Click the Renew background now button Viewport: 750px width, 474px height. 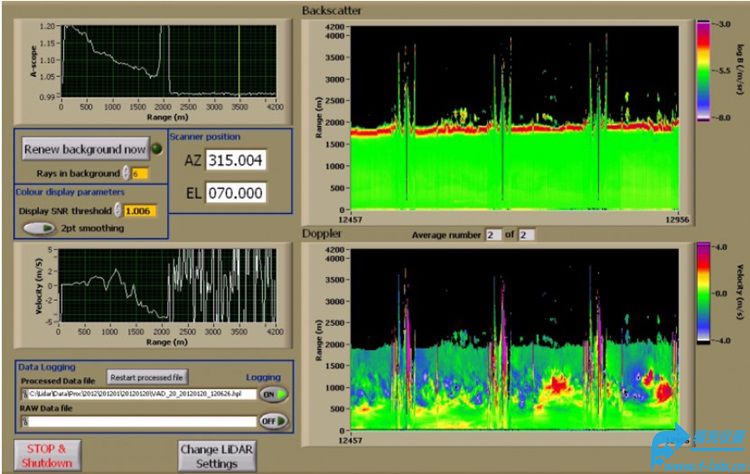point(84,149)
